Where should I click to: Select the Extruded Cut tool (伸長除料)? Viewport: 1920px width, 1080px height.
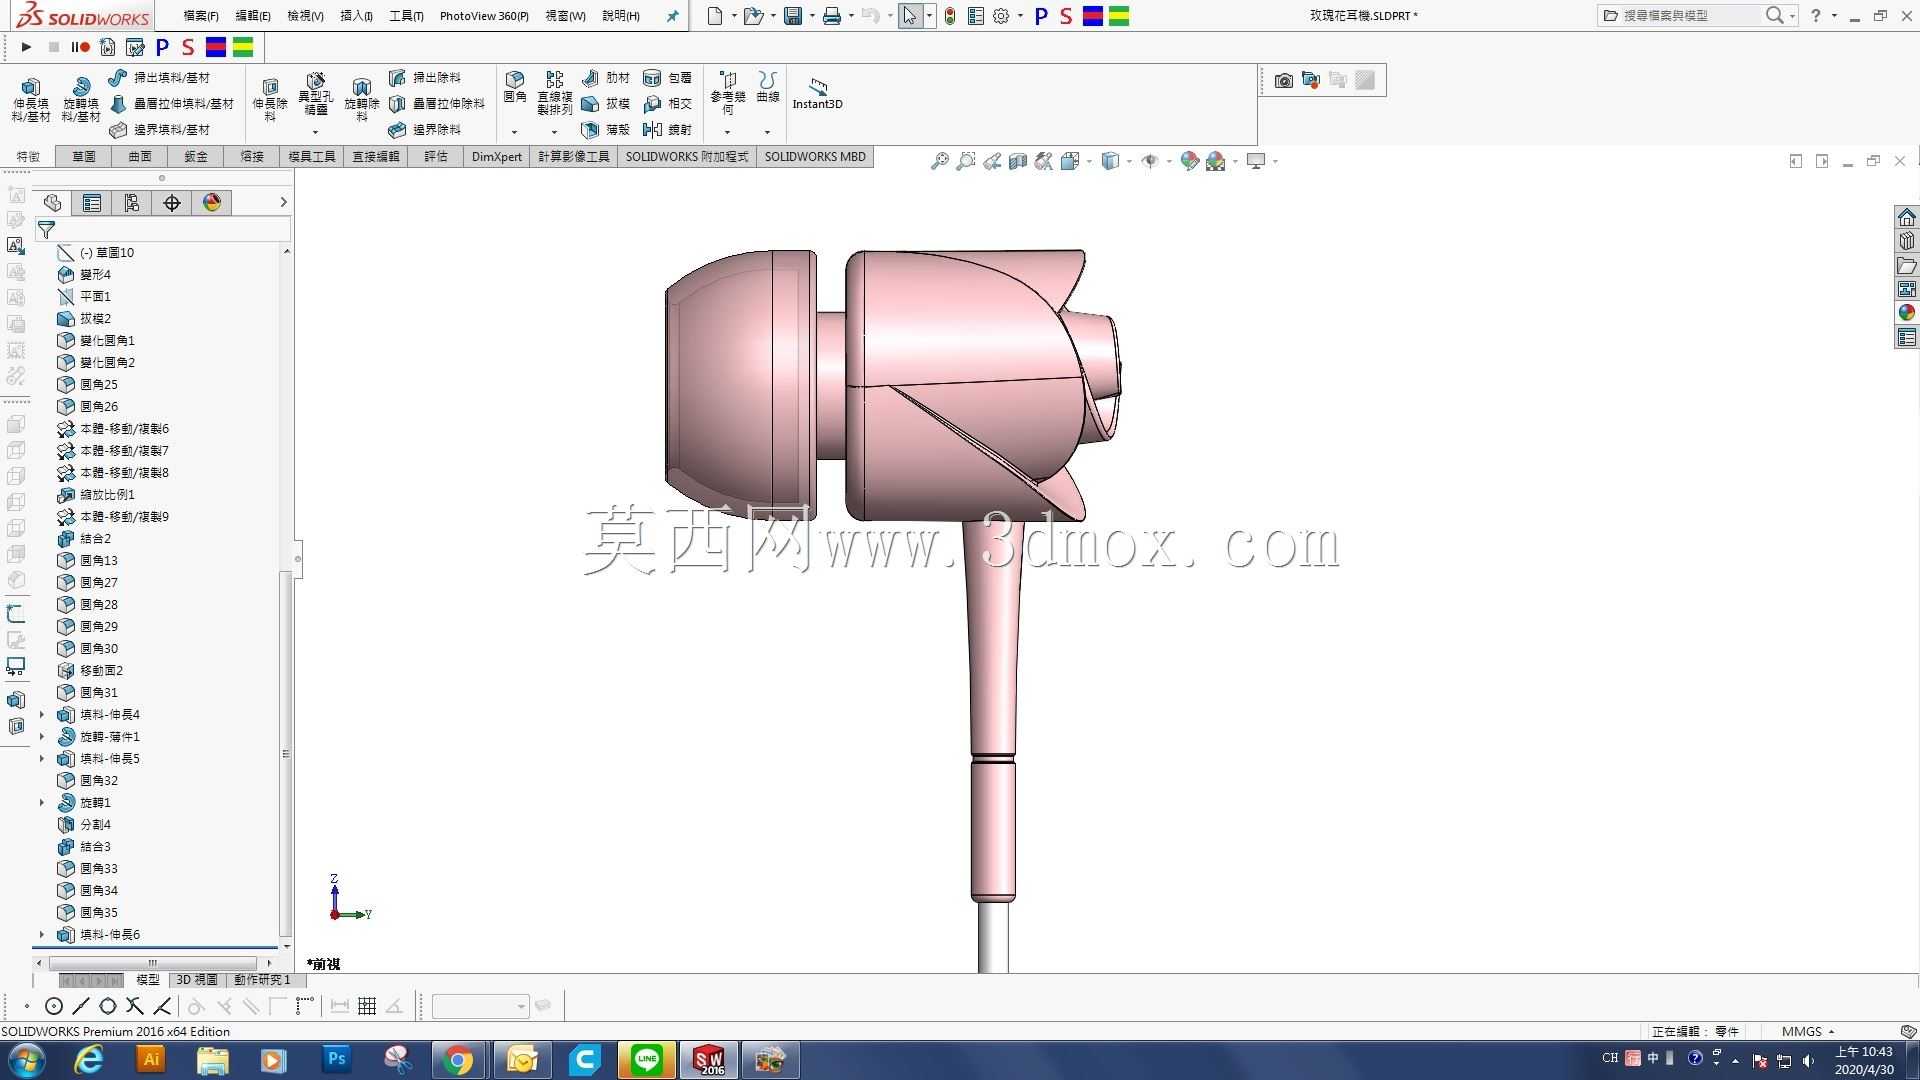(x=270, y=99)
